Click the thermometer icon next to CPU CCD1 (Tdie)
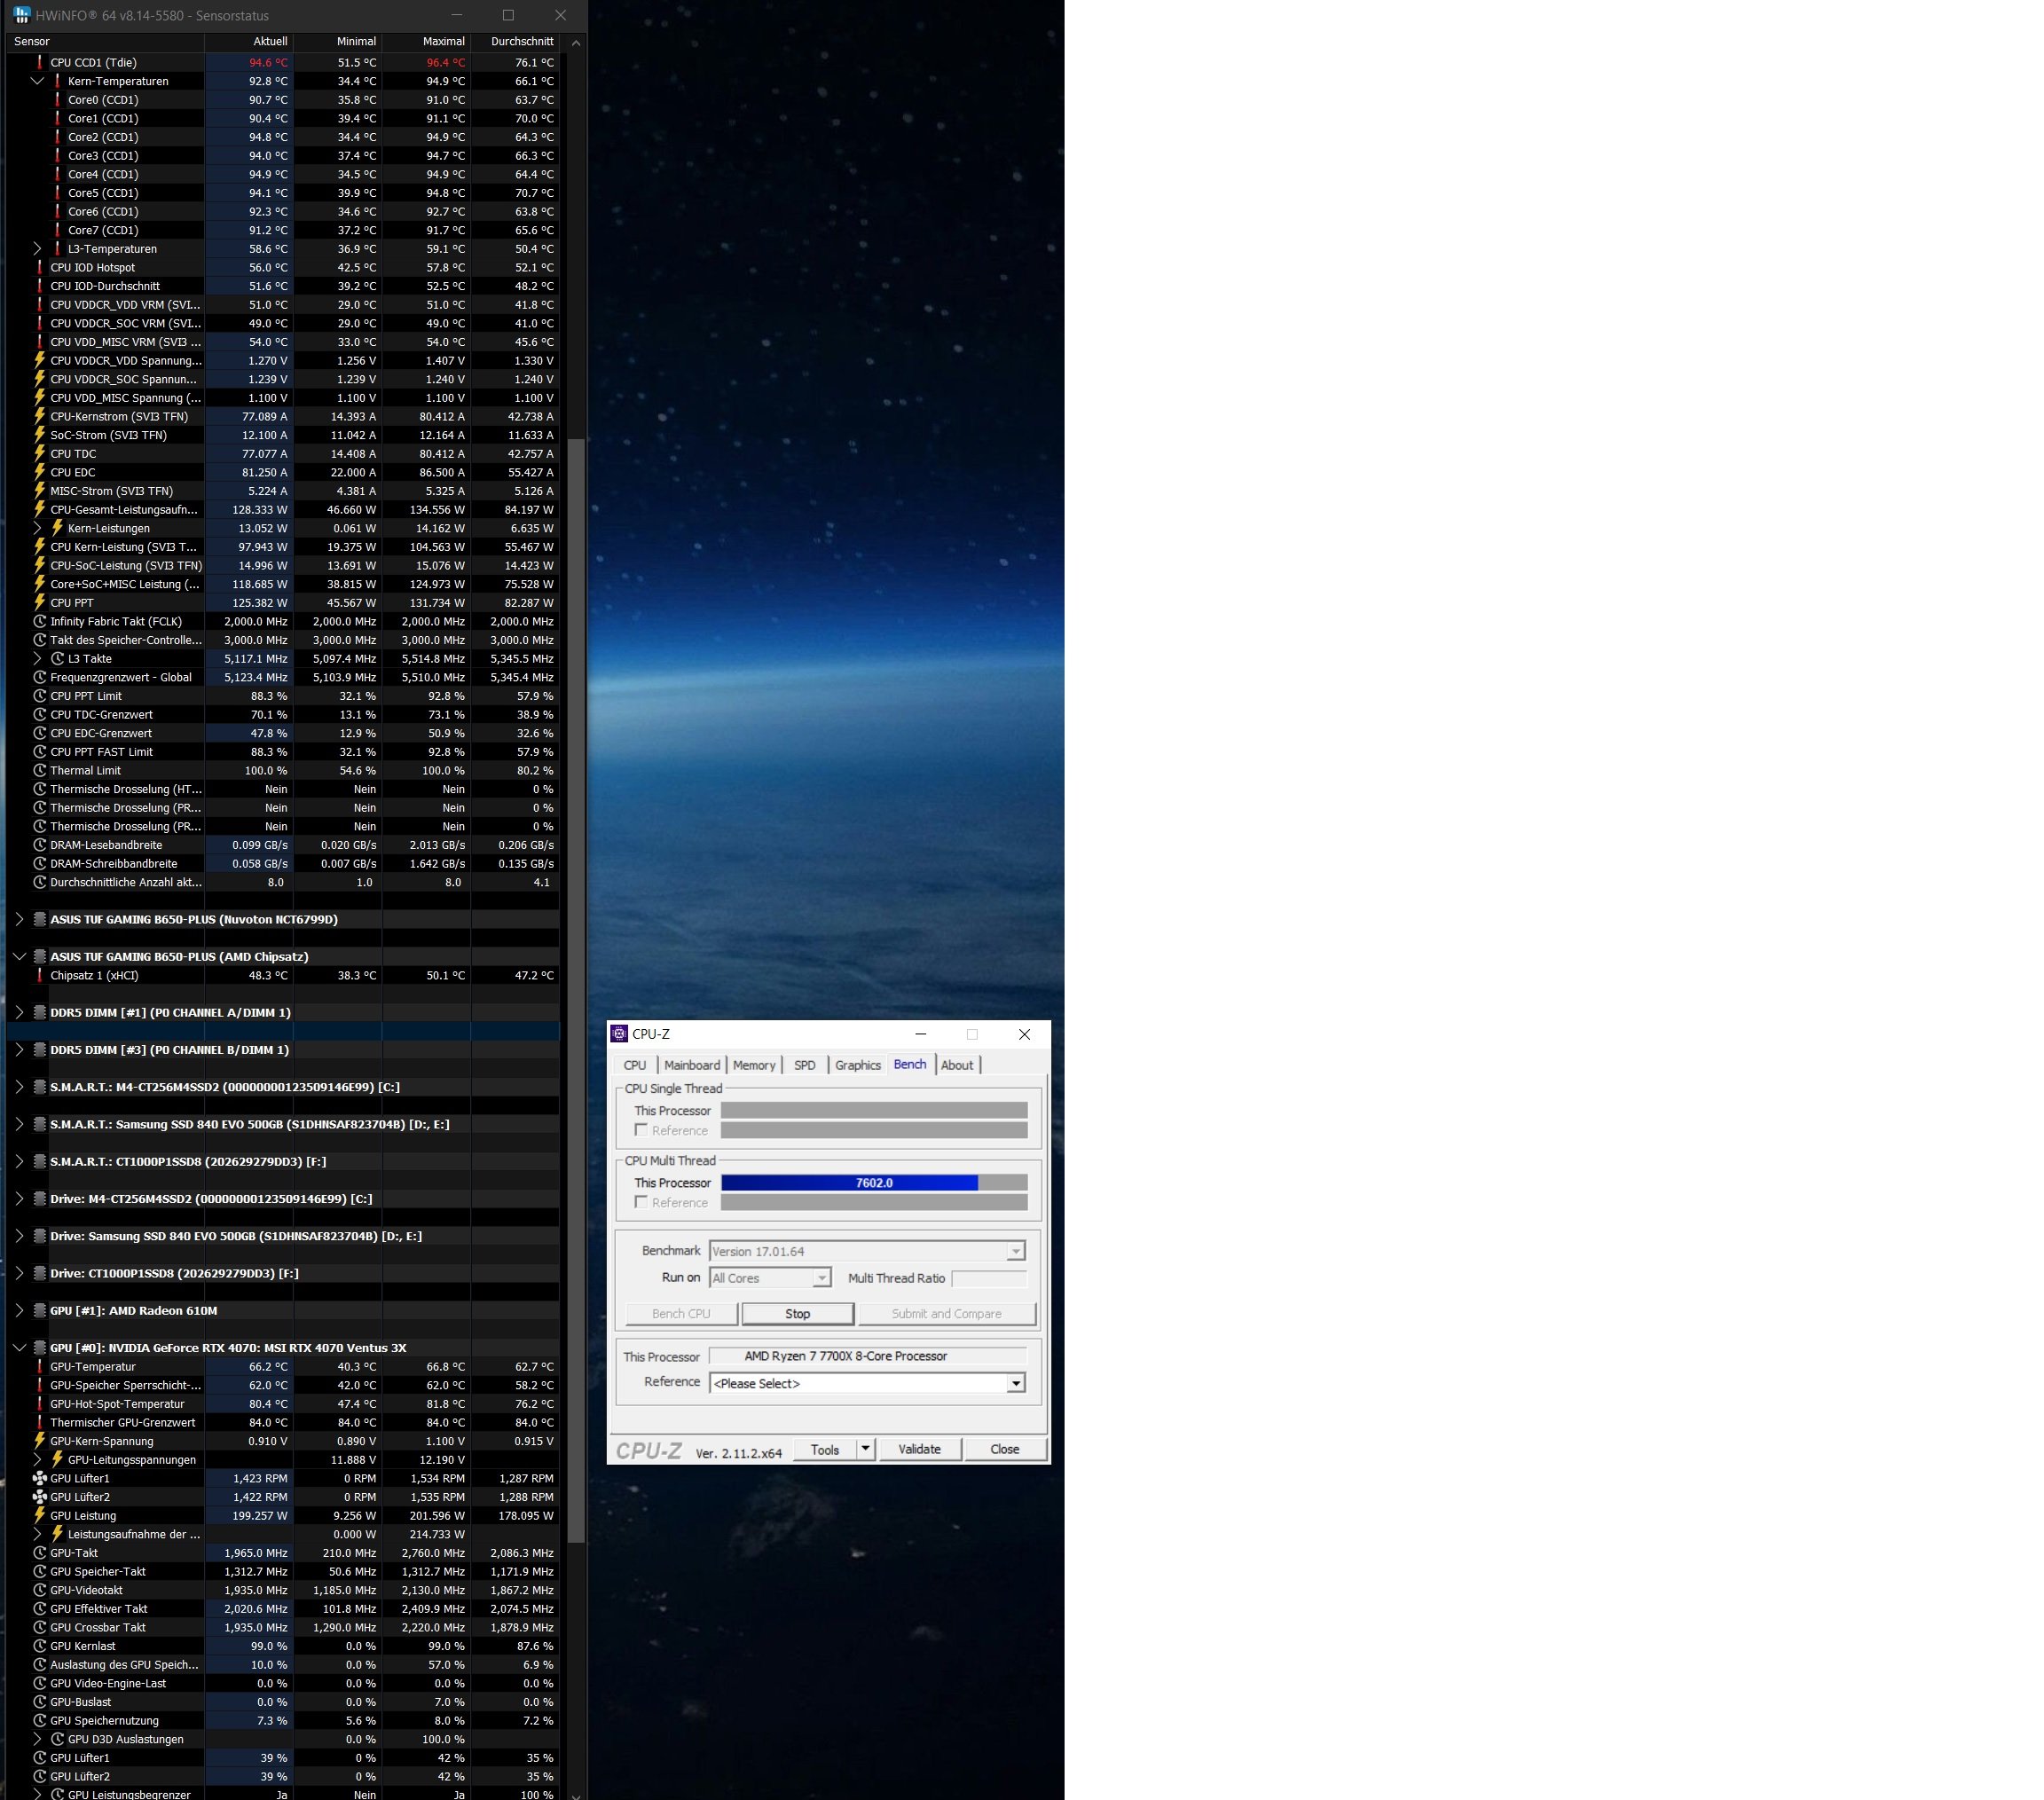The width and height of the screenshot is (2044, 1800). point(40,62)
